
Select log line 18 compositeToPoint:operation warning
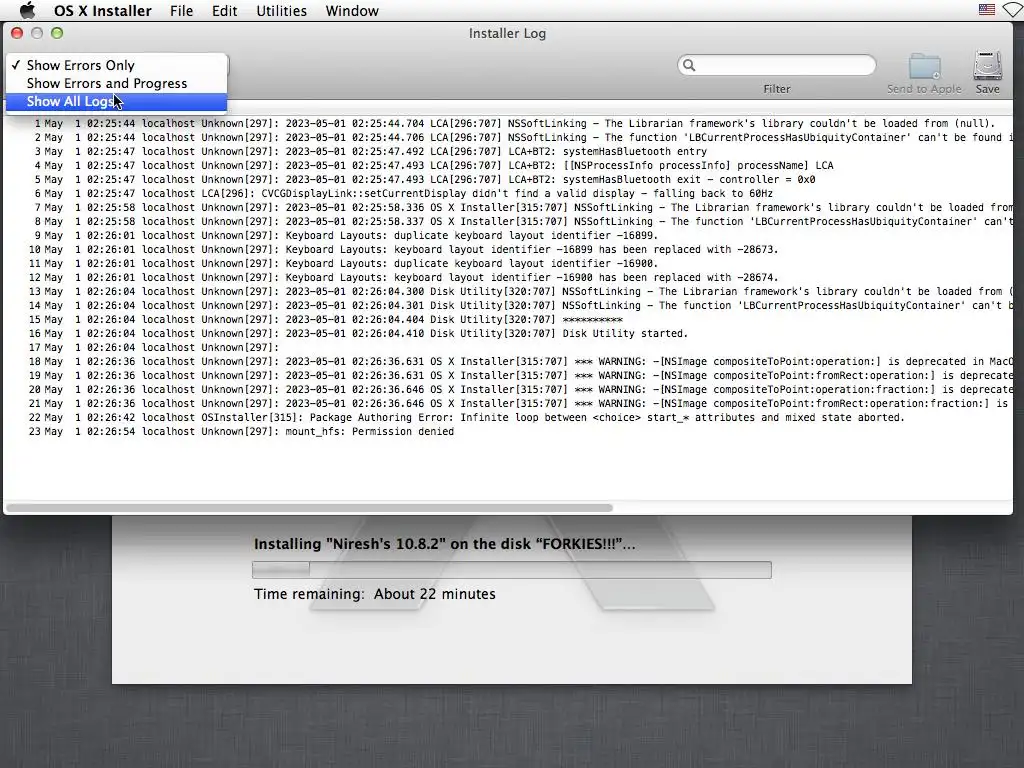(520, 362)
